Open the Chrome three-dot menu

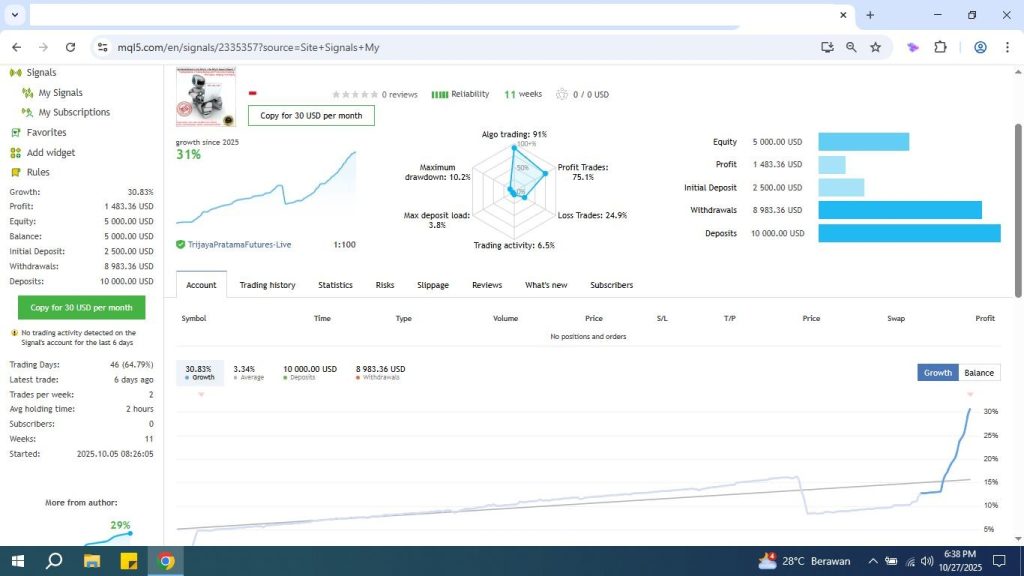click(x=1007, y=47)
